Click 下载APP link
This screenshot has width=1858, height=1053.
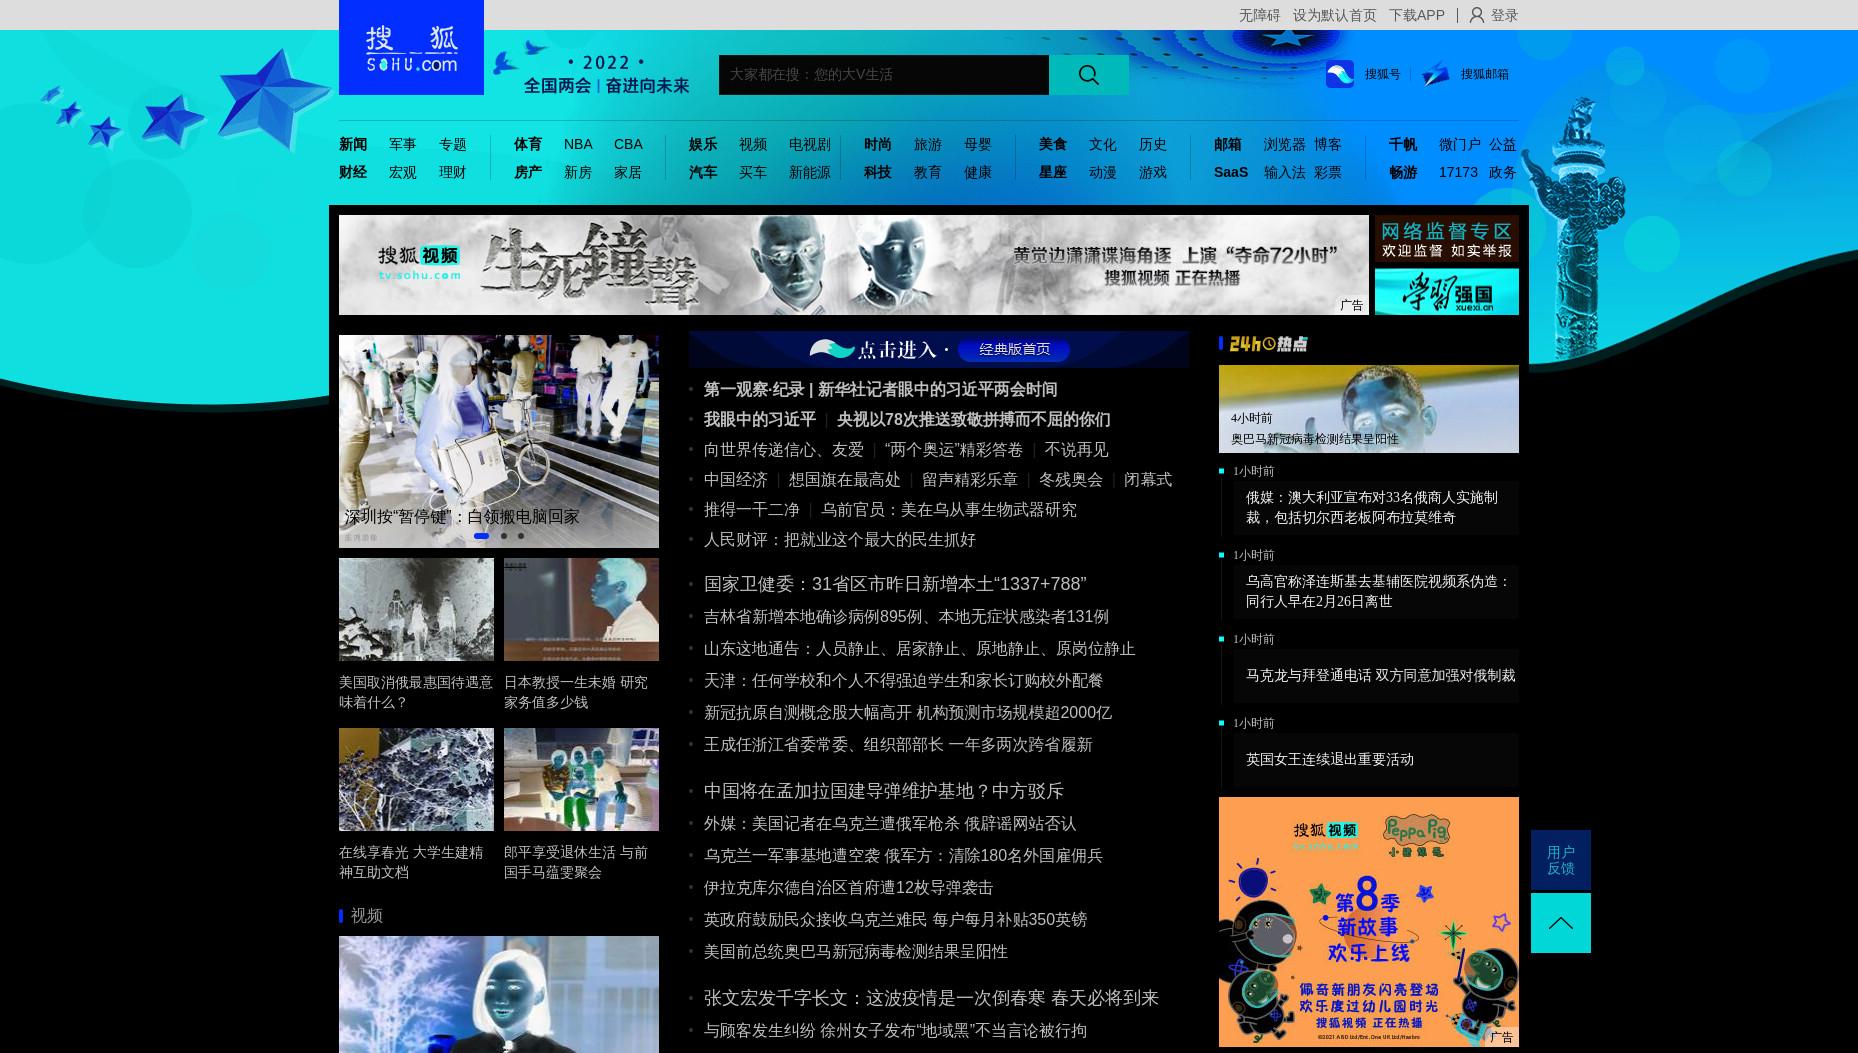pyautogui.click(x=1416, y=15)
